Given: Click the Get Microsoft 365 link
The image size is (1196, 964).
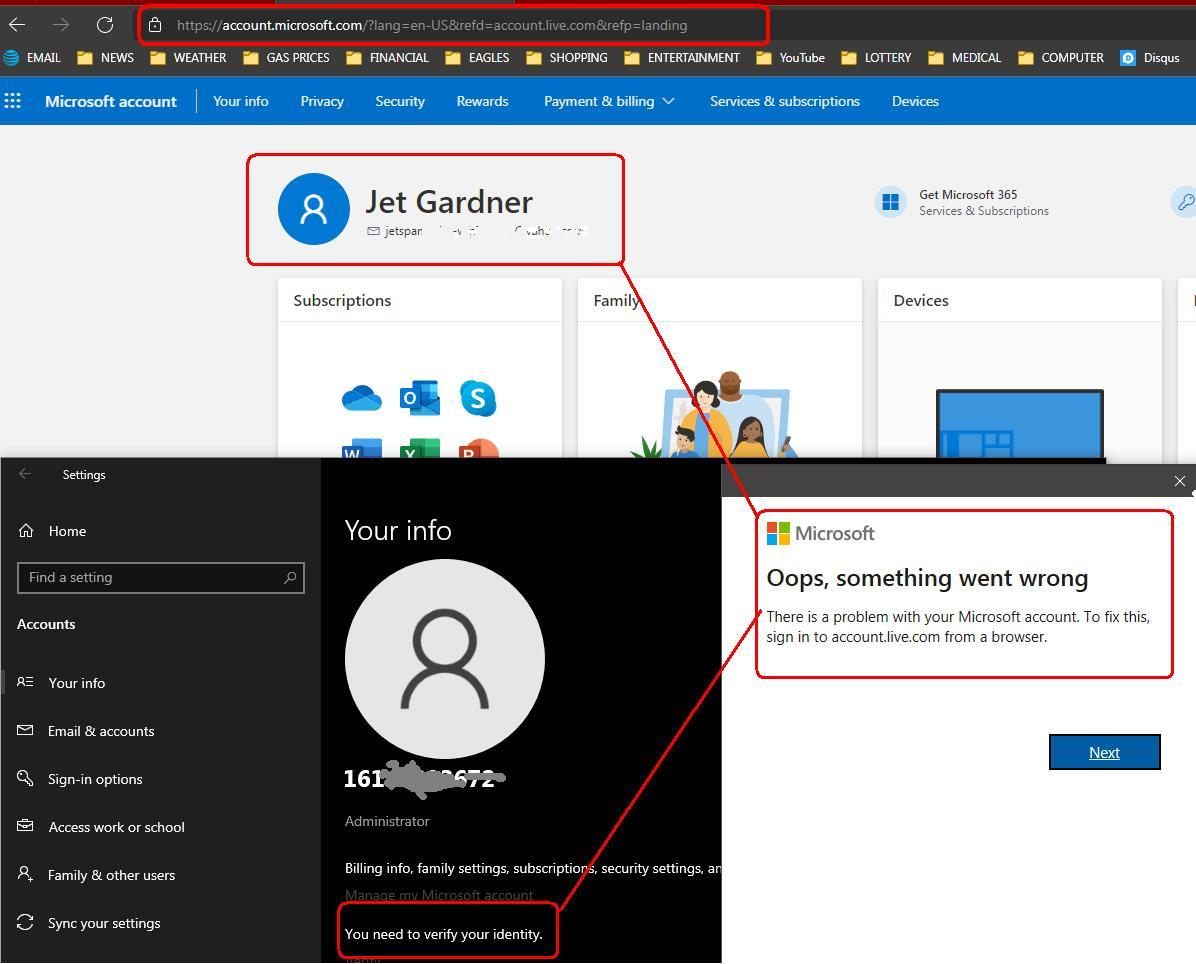Looking at the screenshot, I should tap(968, 194).
